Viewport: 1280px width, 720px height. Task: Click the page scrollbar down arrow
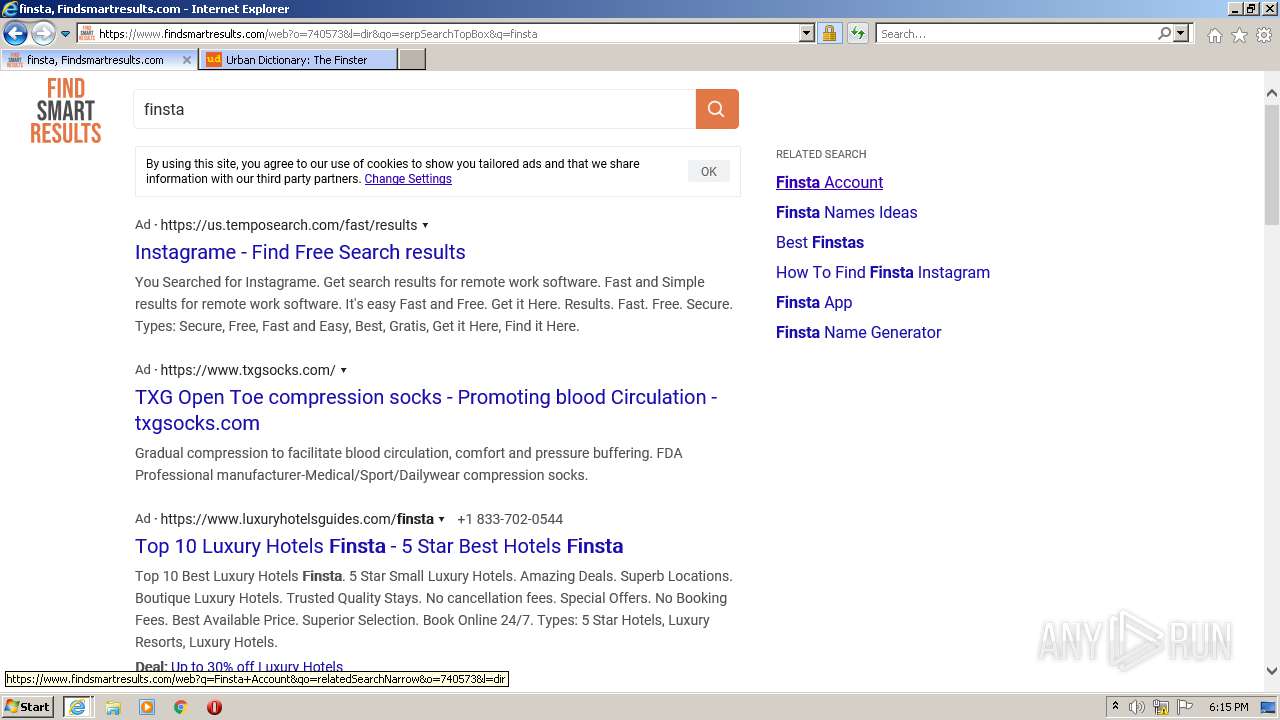pyautogui.click(x=1271, y=671)
